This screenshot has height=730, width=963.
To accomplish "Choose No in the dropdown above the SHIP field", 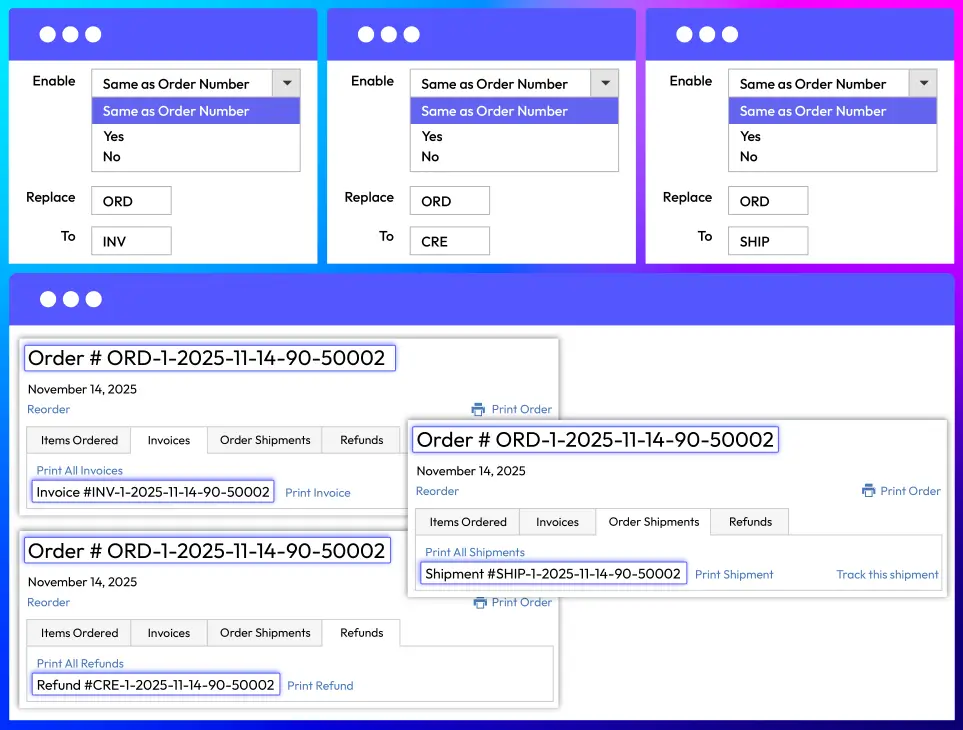I will click(748, 157).
